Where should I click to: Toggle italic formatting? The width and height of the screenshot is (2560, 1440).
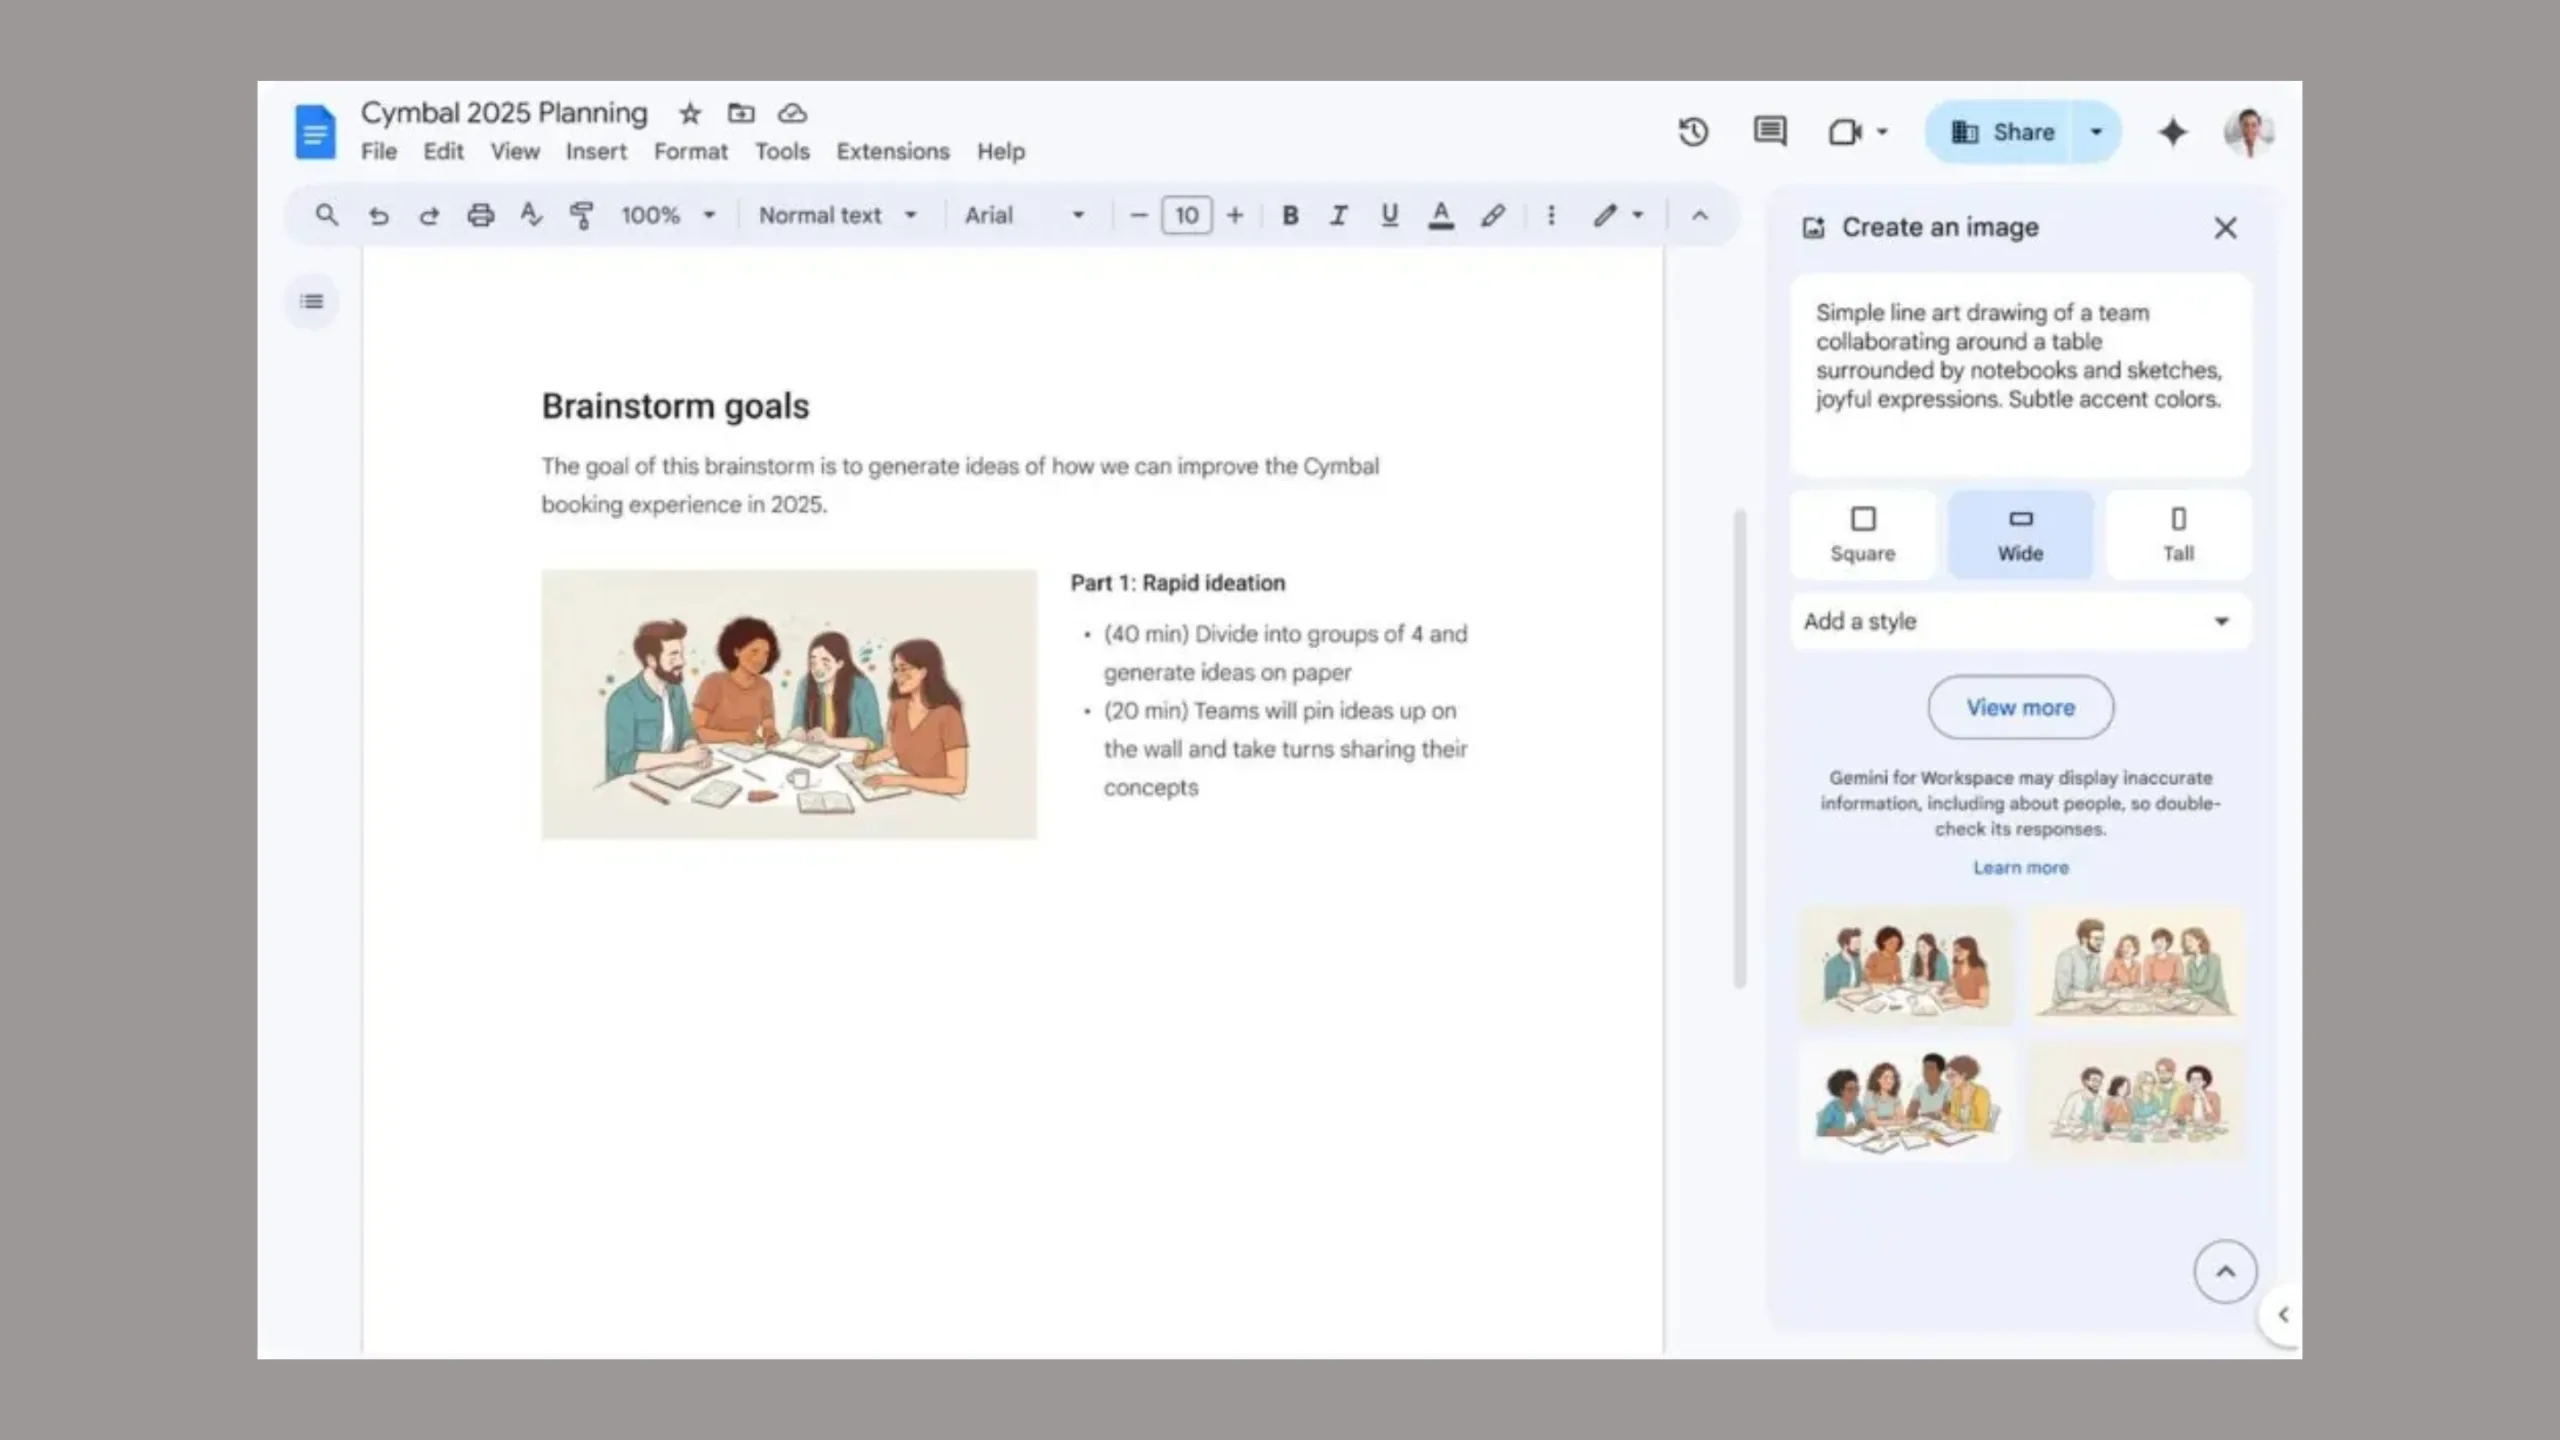tap(1339, 215)
